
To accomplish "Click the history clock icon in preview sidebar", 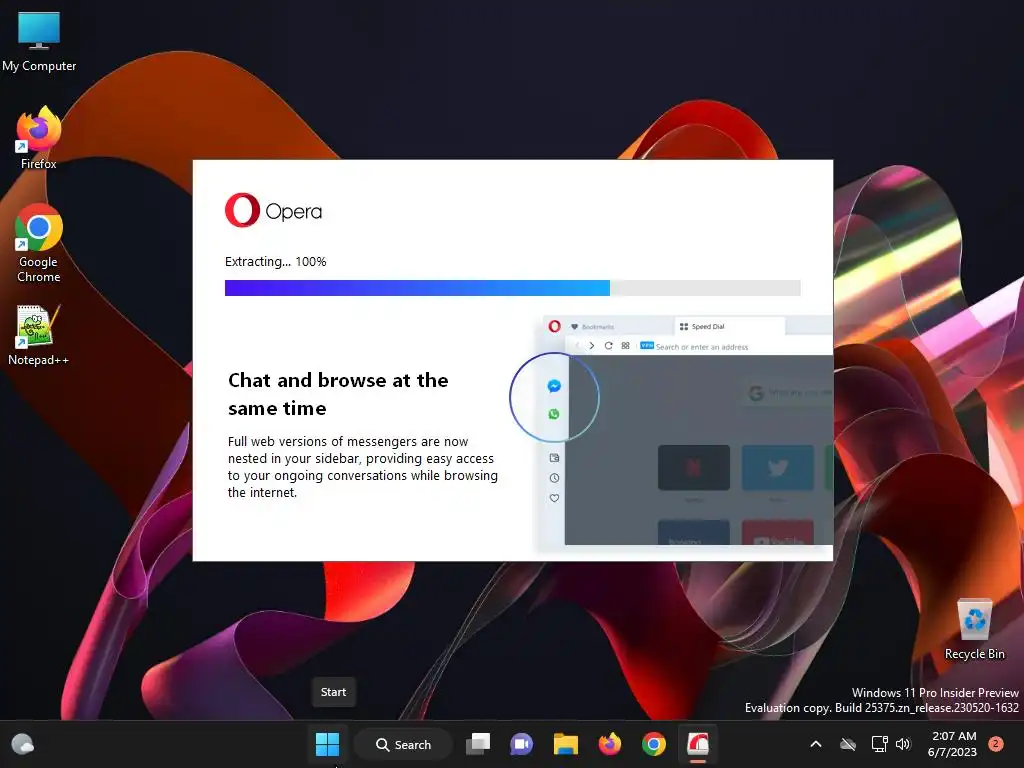I will (x=554, y=478).
